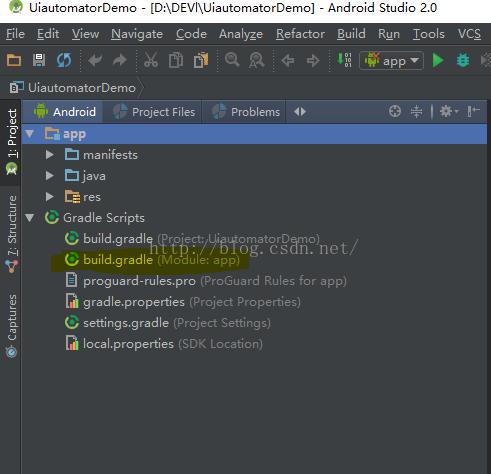The image size is (491, 474).
Task: Click the Find magnifier icon
Action: click(232, 60)
